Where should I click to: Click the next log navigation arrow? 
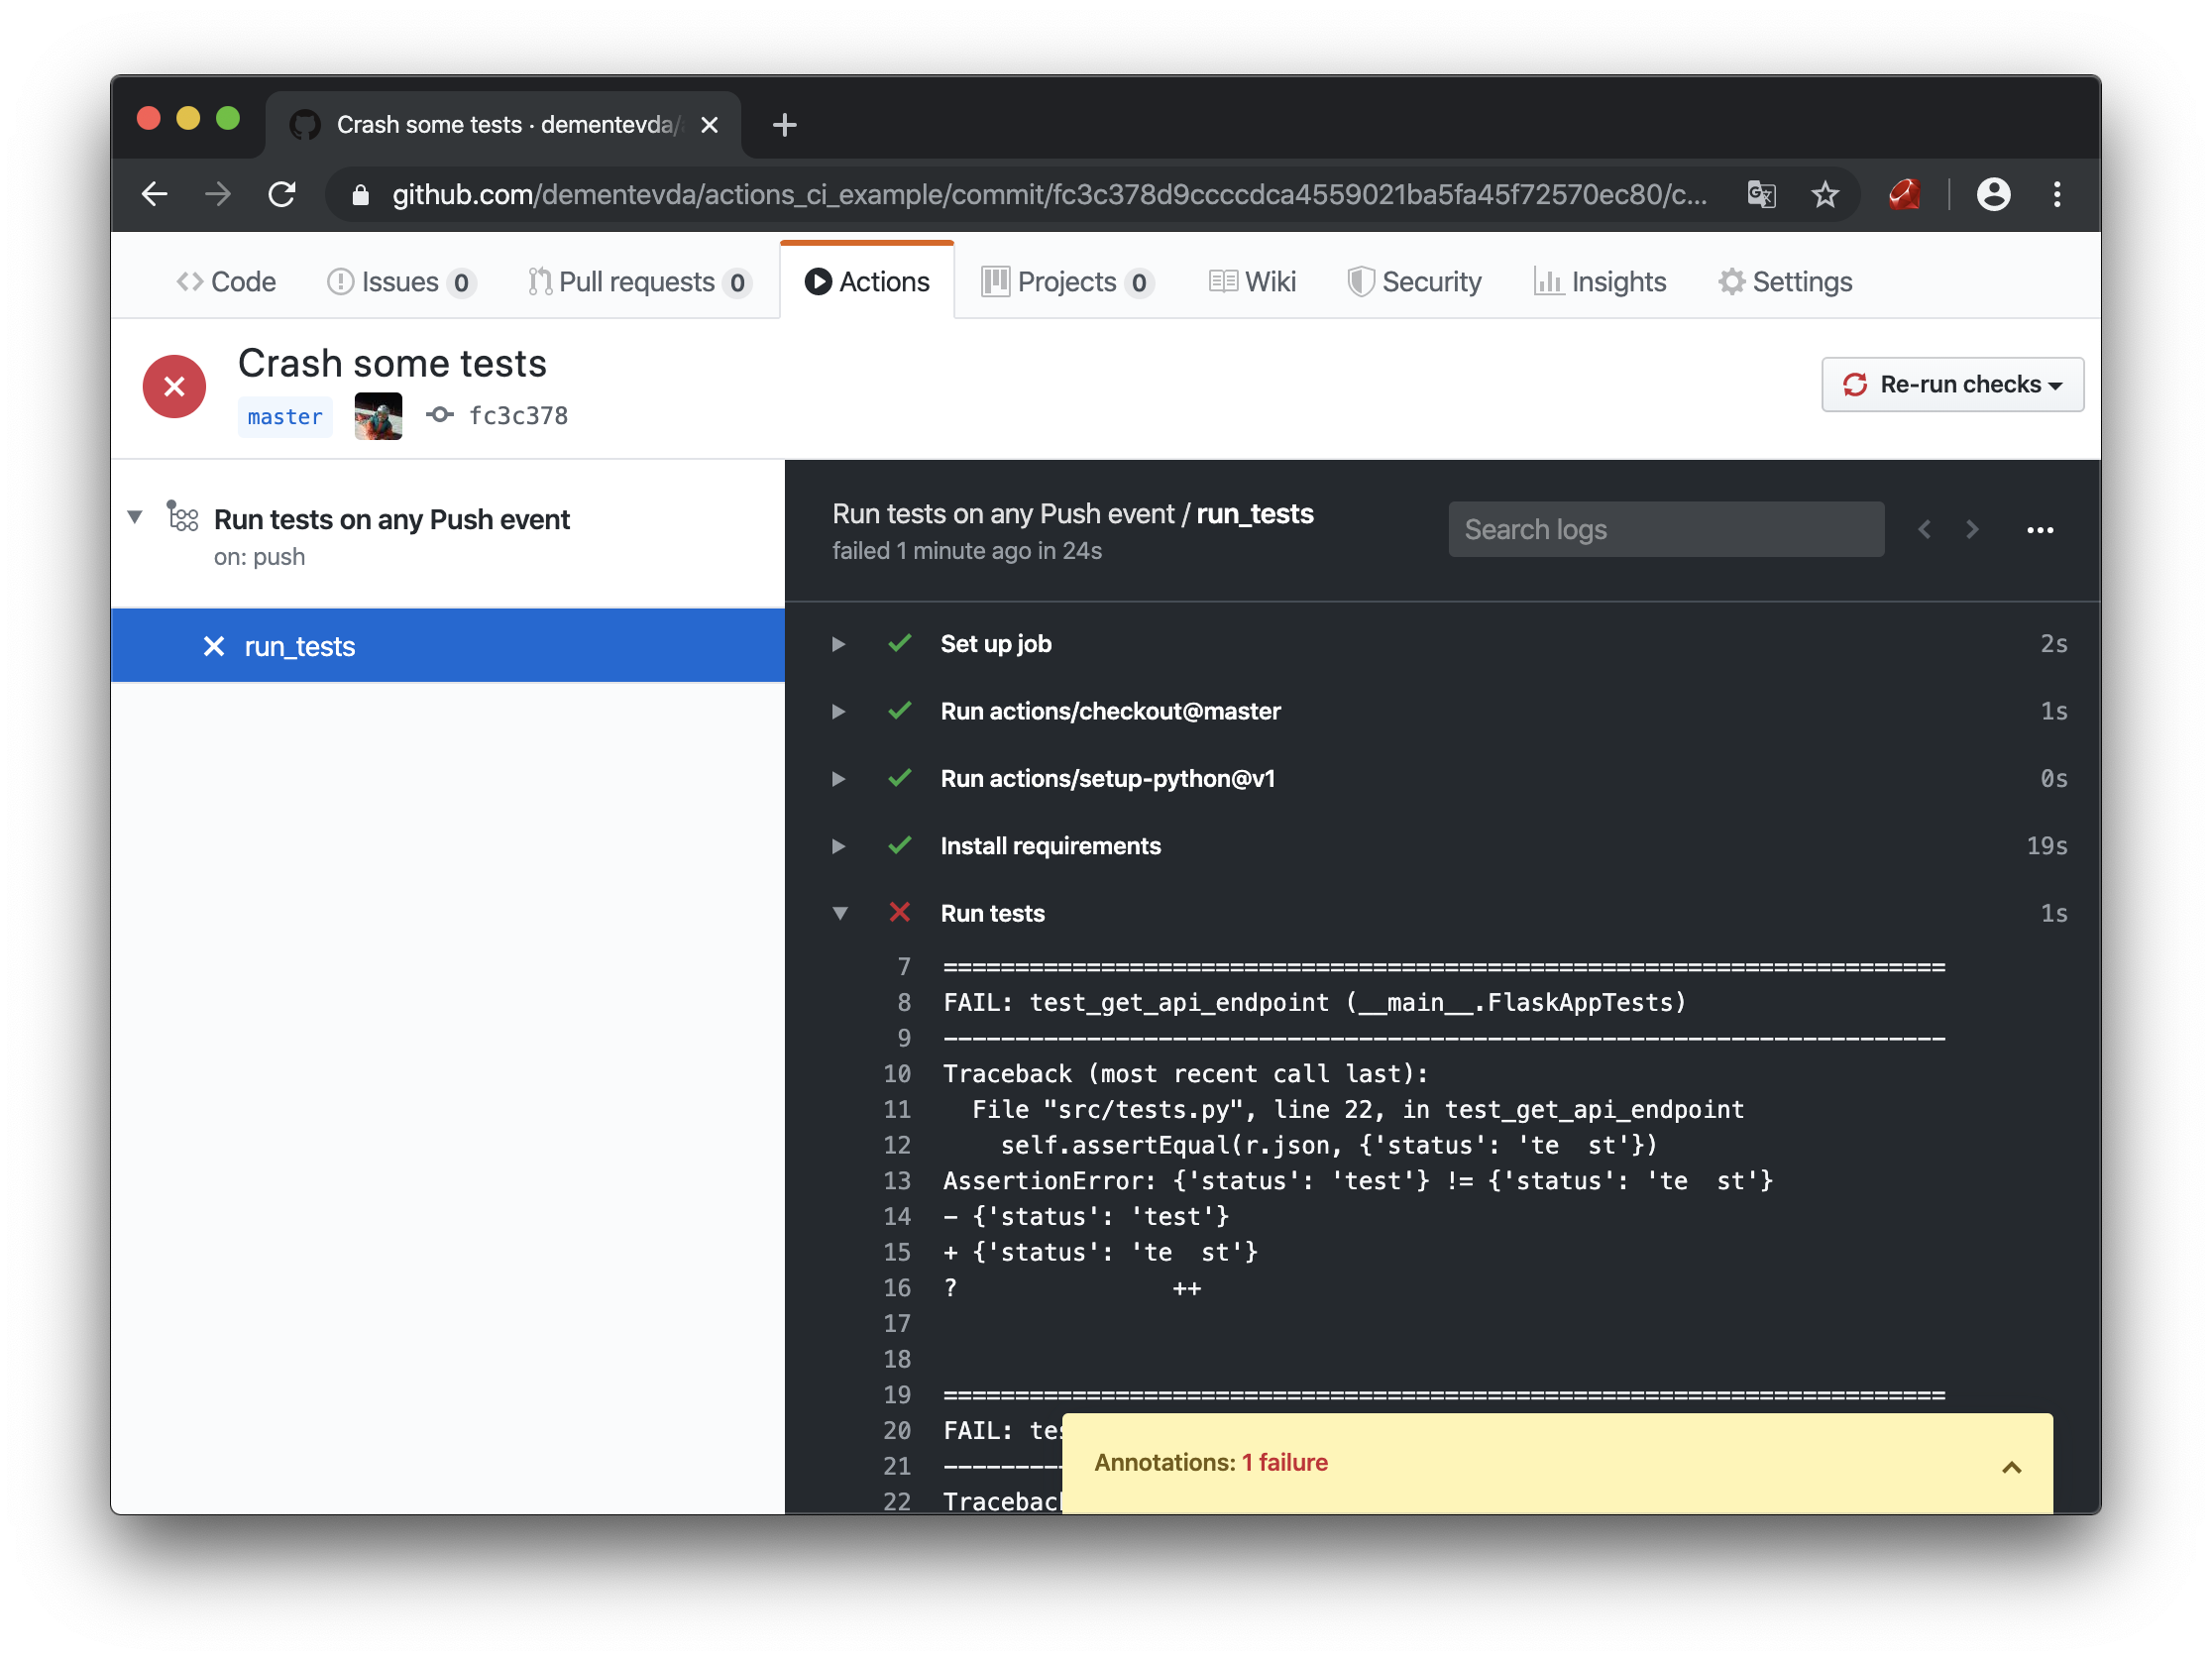(1973, 528)
